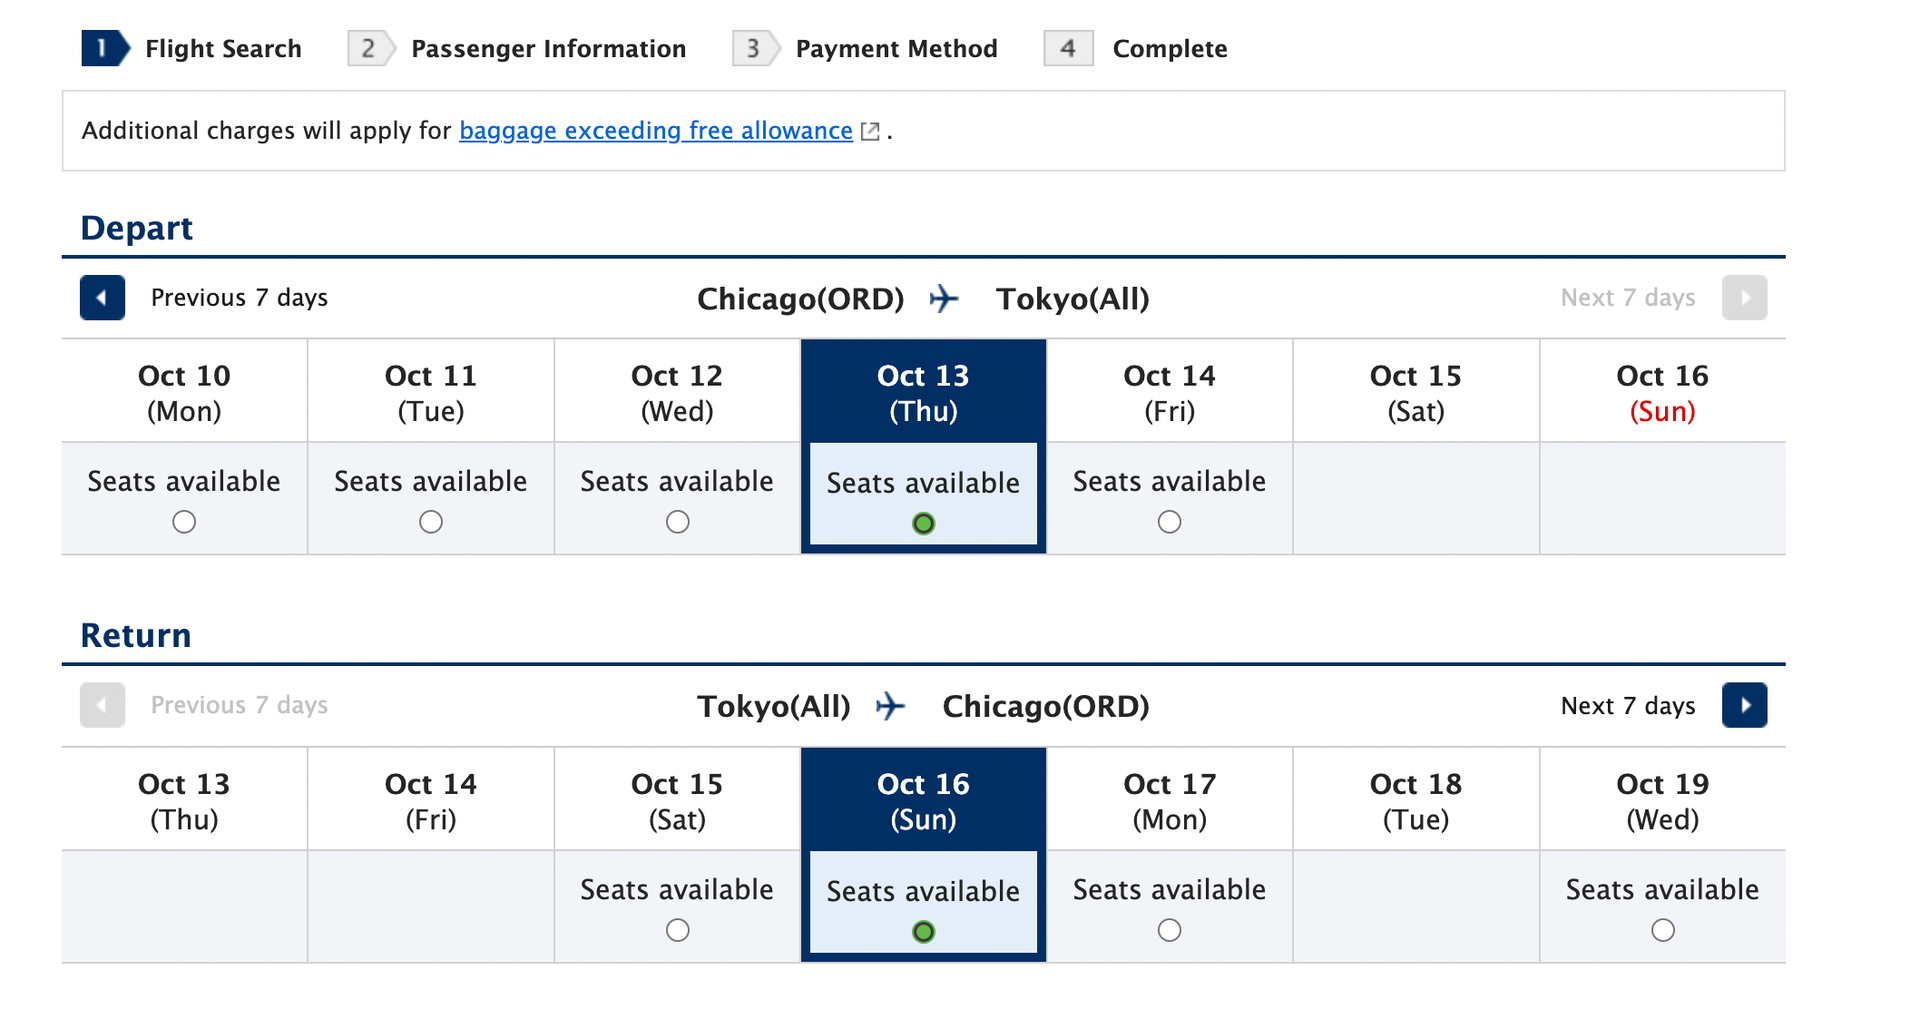Click the step 3 Payment Method badge
1920x1029 pixels.
point(754,48)
